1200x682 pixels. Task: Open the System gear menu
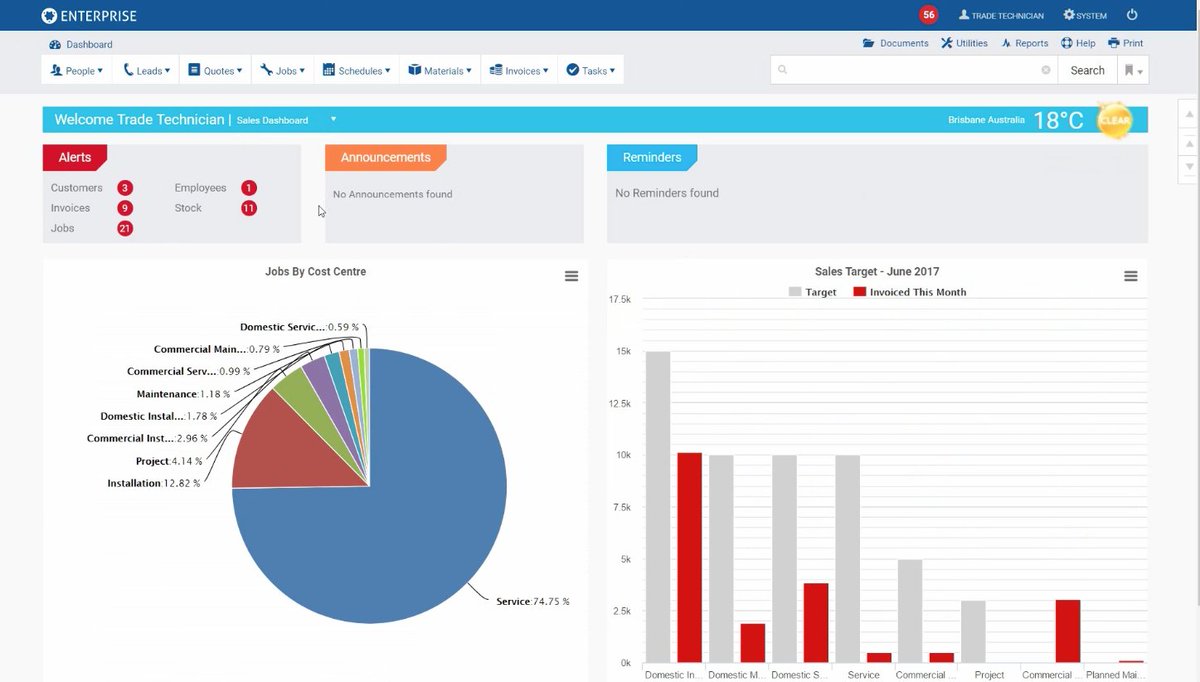click(x=1085, y=15)
